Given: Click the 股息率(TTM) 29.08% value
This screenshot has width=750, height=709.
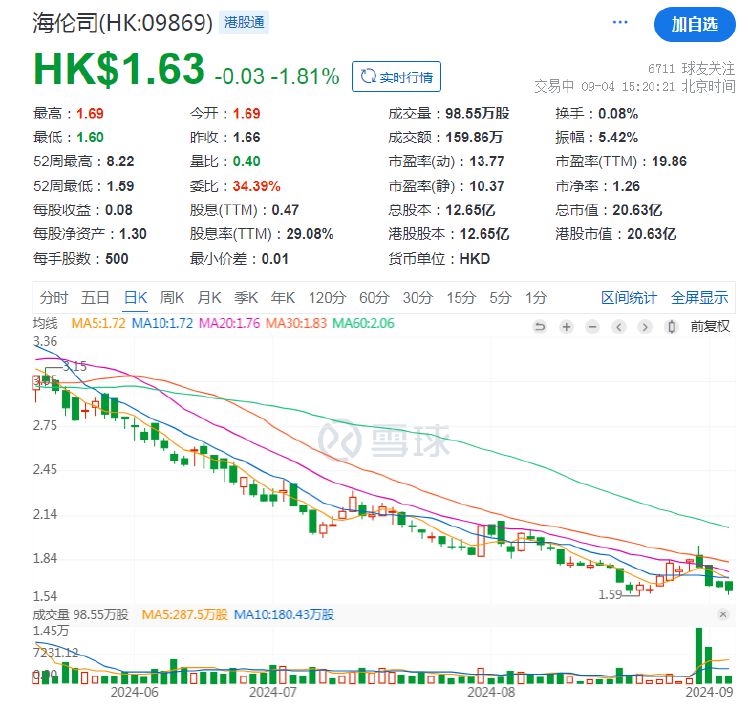Looking at the screenshot, I should (309, 234).
